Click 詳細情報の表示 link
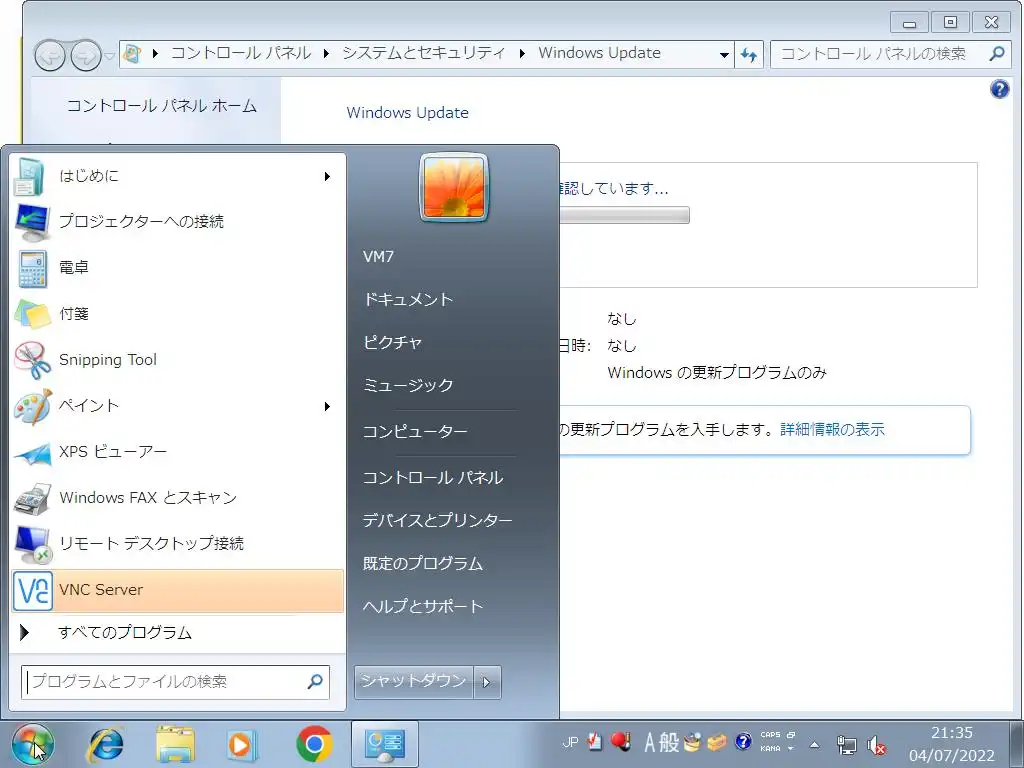Image resolution: width=1024 pixels, height=768 pixels. point(833,430)
